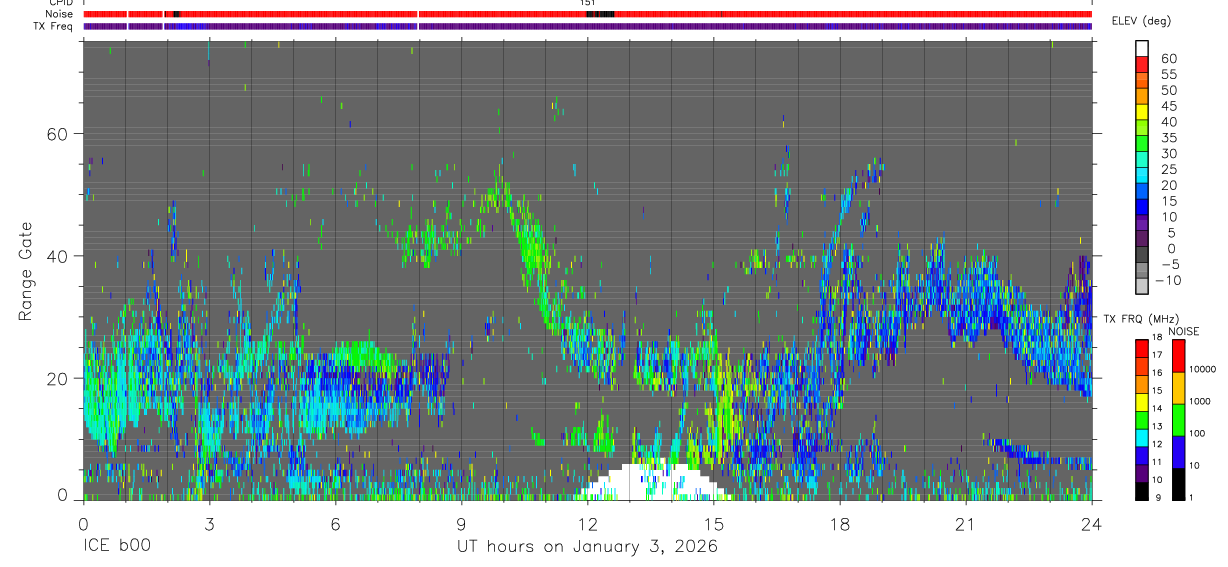This screenshot has height=567, width=1228.
Task: Click the 'ICE b00' radar beam label
Action: 117,547
